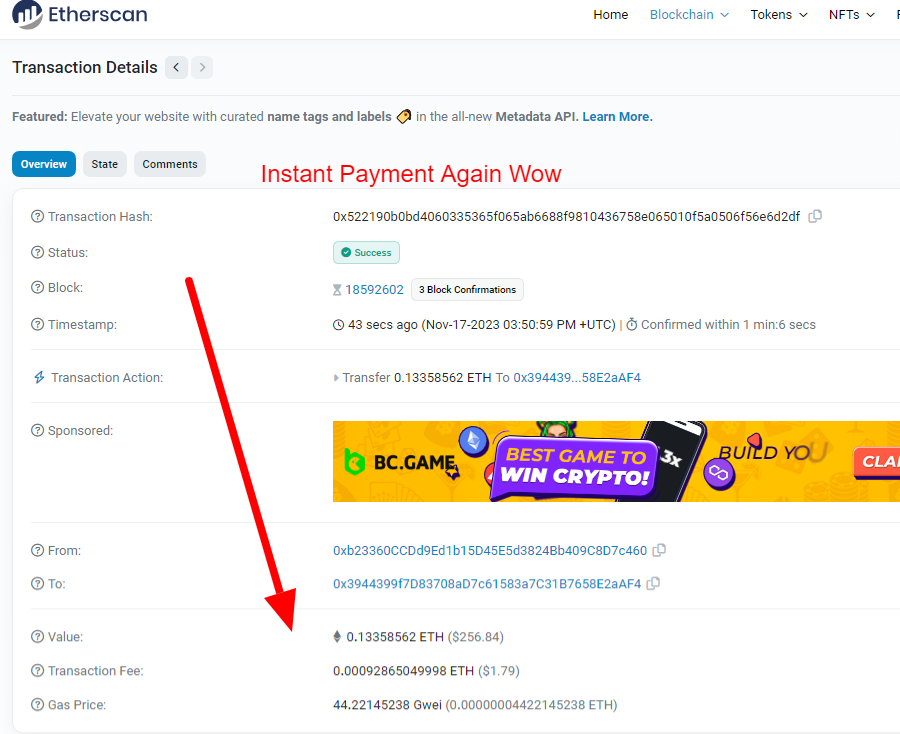The image size is (900, 734).
Task: Click the Transaction Details heading
Action: point(85,68)
